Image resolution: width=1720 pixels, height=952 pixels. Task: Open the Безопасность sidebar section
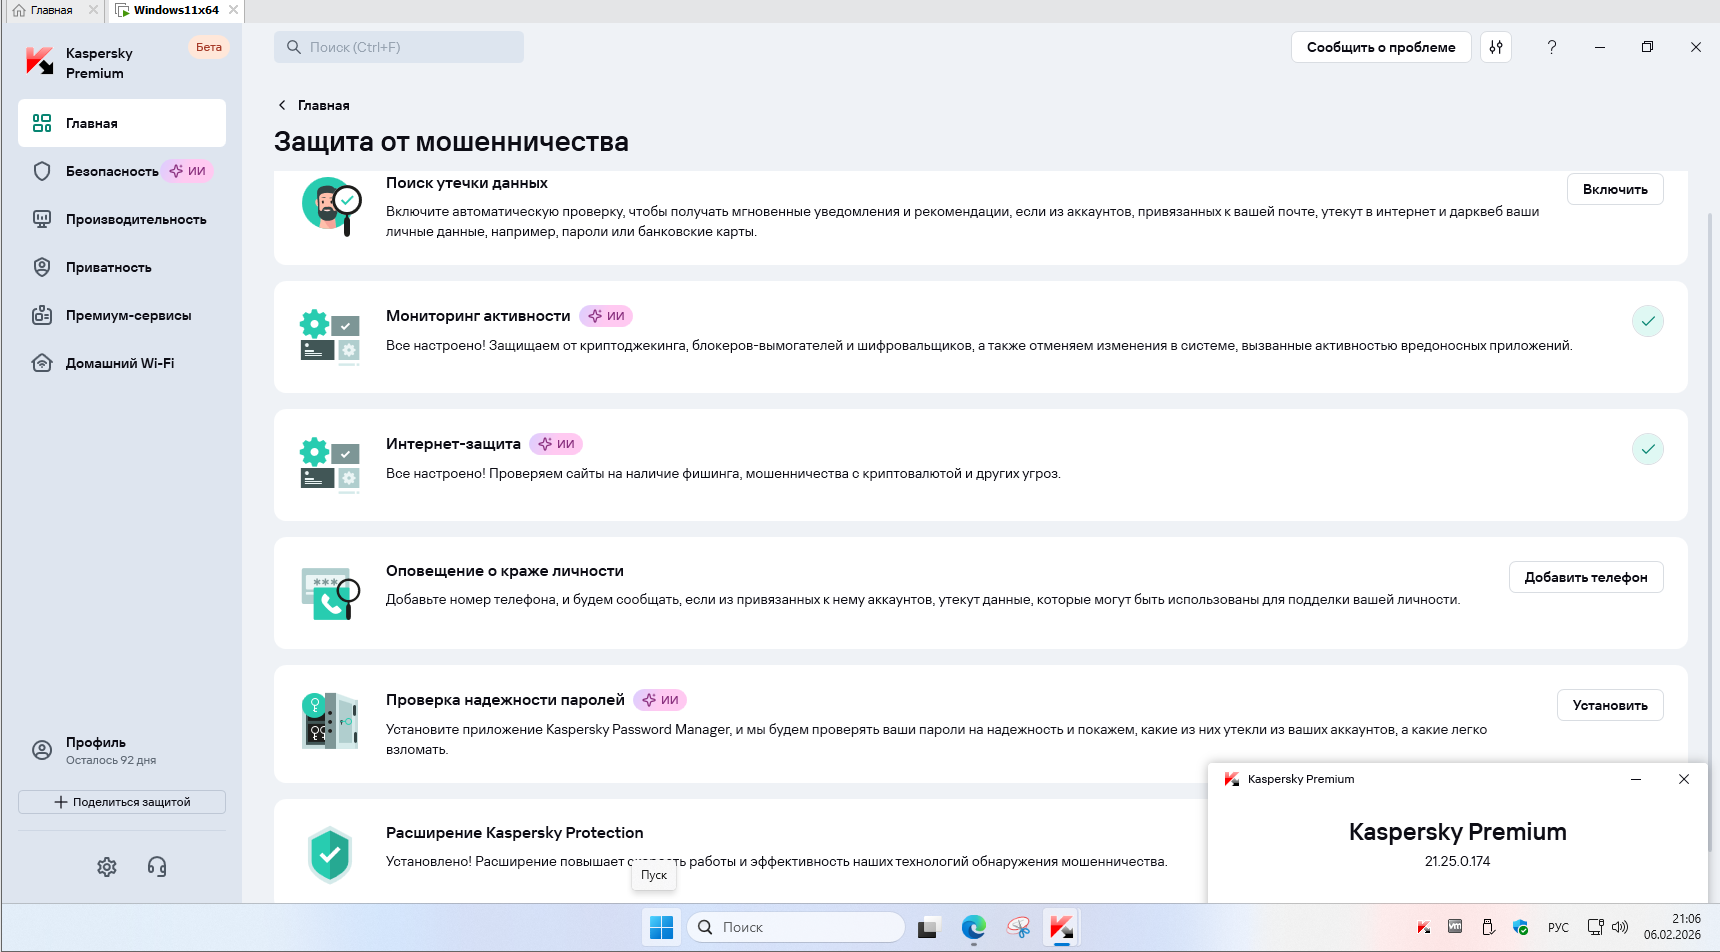point(122,171)
